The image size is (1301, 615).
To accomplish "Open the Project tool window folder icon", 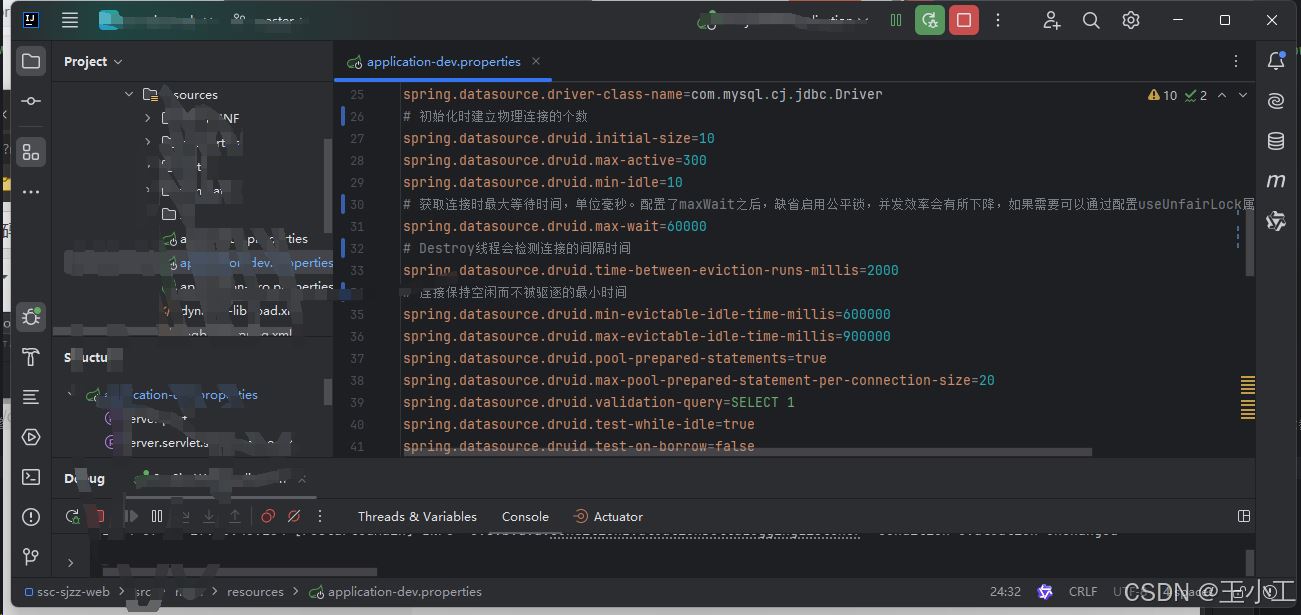I will click(31, 61).
